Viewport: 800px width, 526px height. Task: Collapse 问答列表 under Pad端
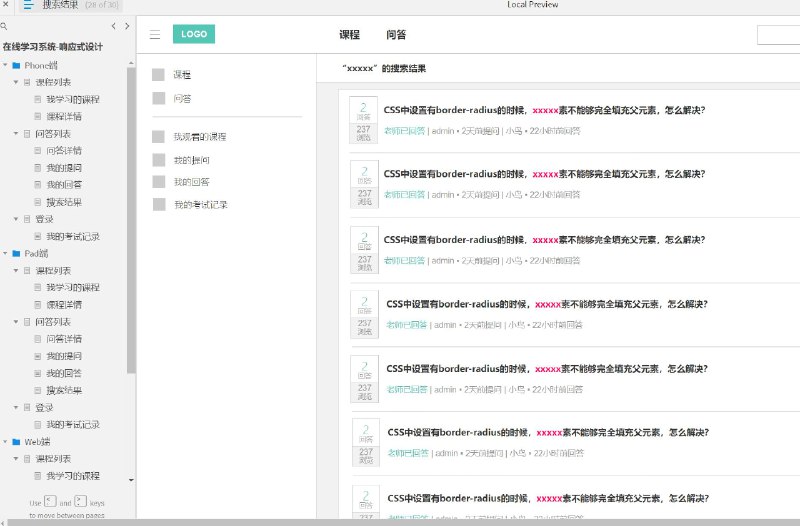tap(16, 322)
